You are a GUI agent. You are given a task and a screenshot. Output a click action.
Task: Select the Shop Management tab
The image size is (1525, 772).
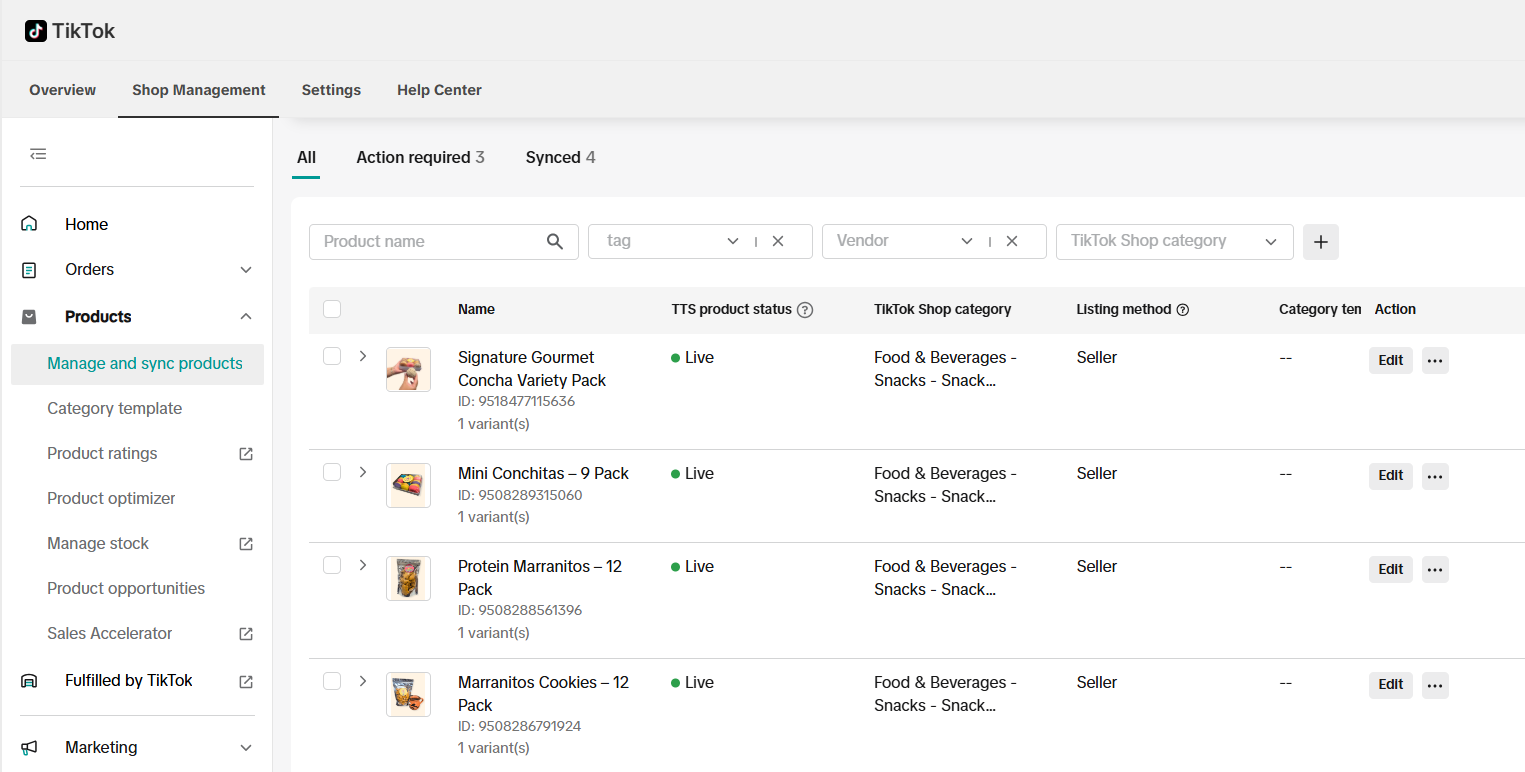199,90
